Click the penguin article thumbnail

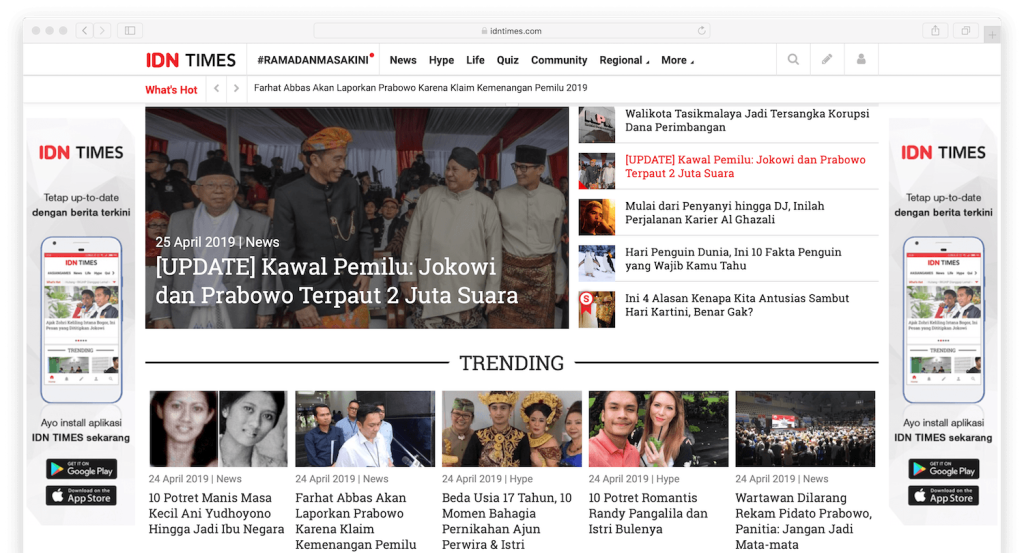pos(596,263)
